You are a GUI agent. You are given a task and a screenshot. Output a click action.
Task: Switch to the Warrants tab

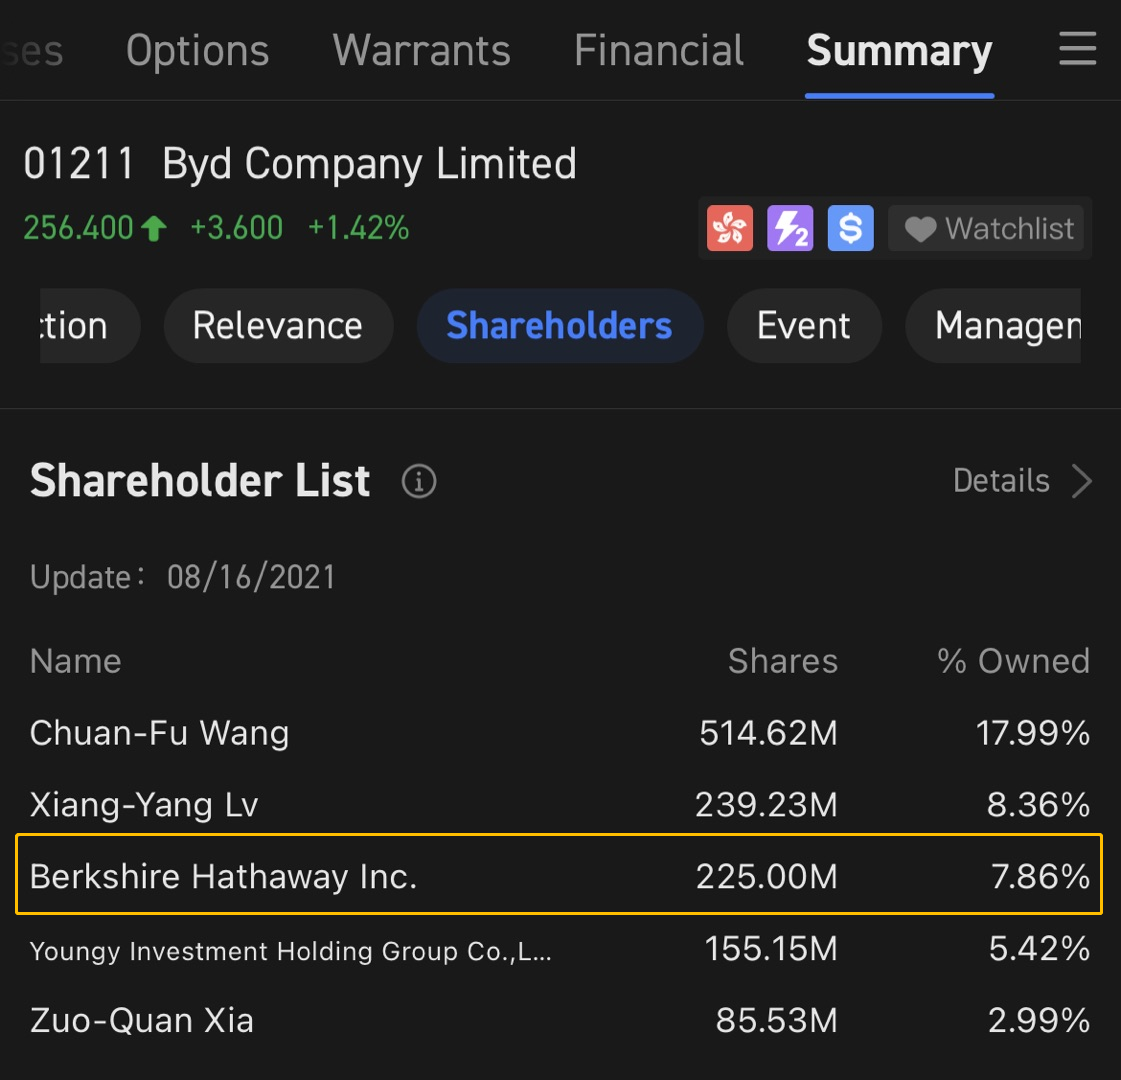[421, 51]
